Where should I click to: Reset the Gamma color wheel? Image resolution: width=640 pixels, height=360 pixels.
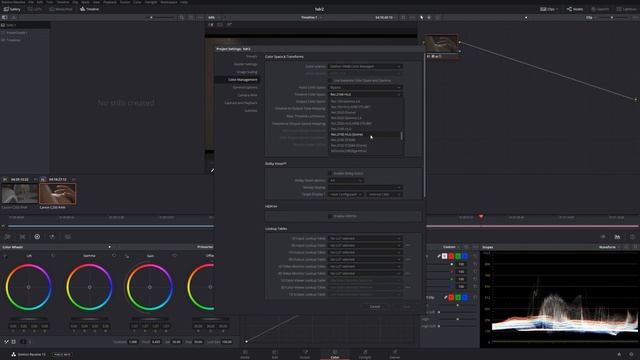(x=114, y=256)
